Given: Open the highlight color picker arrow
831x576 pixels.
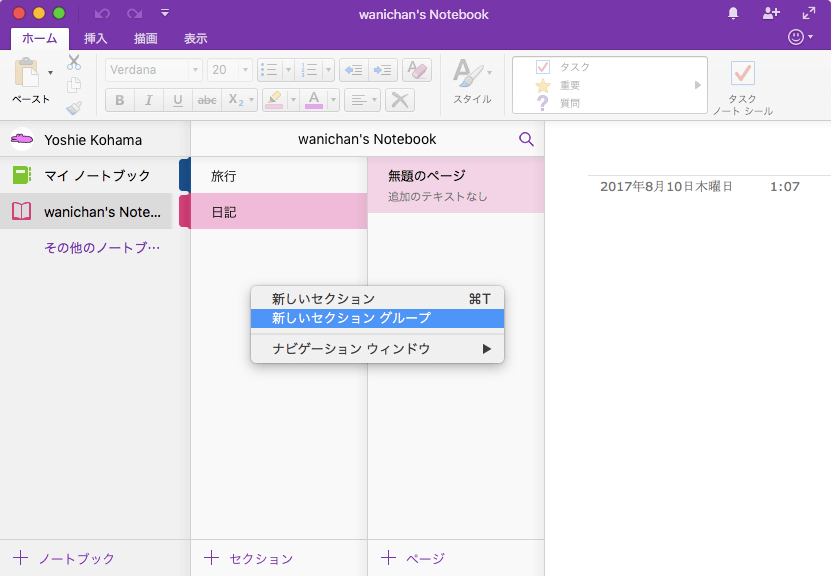Looking at the screenshot, I should [x=293, y=100].
